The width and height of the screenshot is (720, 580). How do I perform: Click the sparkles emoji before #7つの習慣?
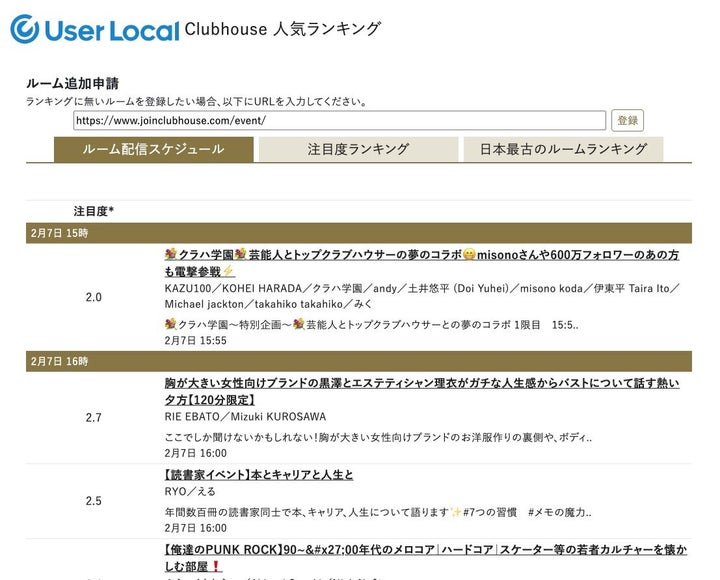[455, 512]
